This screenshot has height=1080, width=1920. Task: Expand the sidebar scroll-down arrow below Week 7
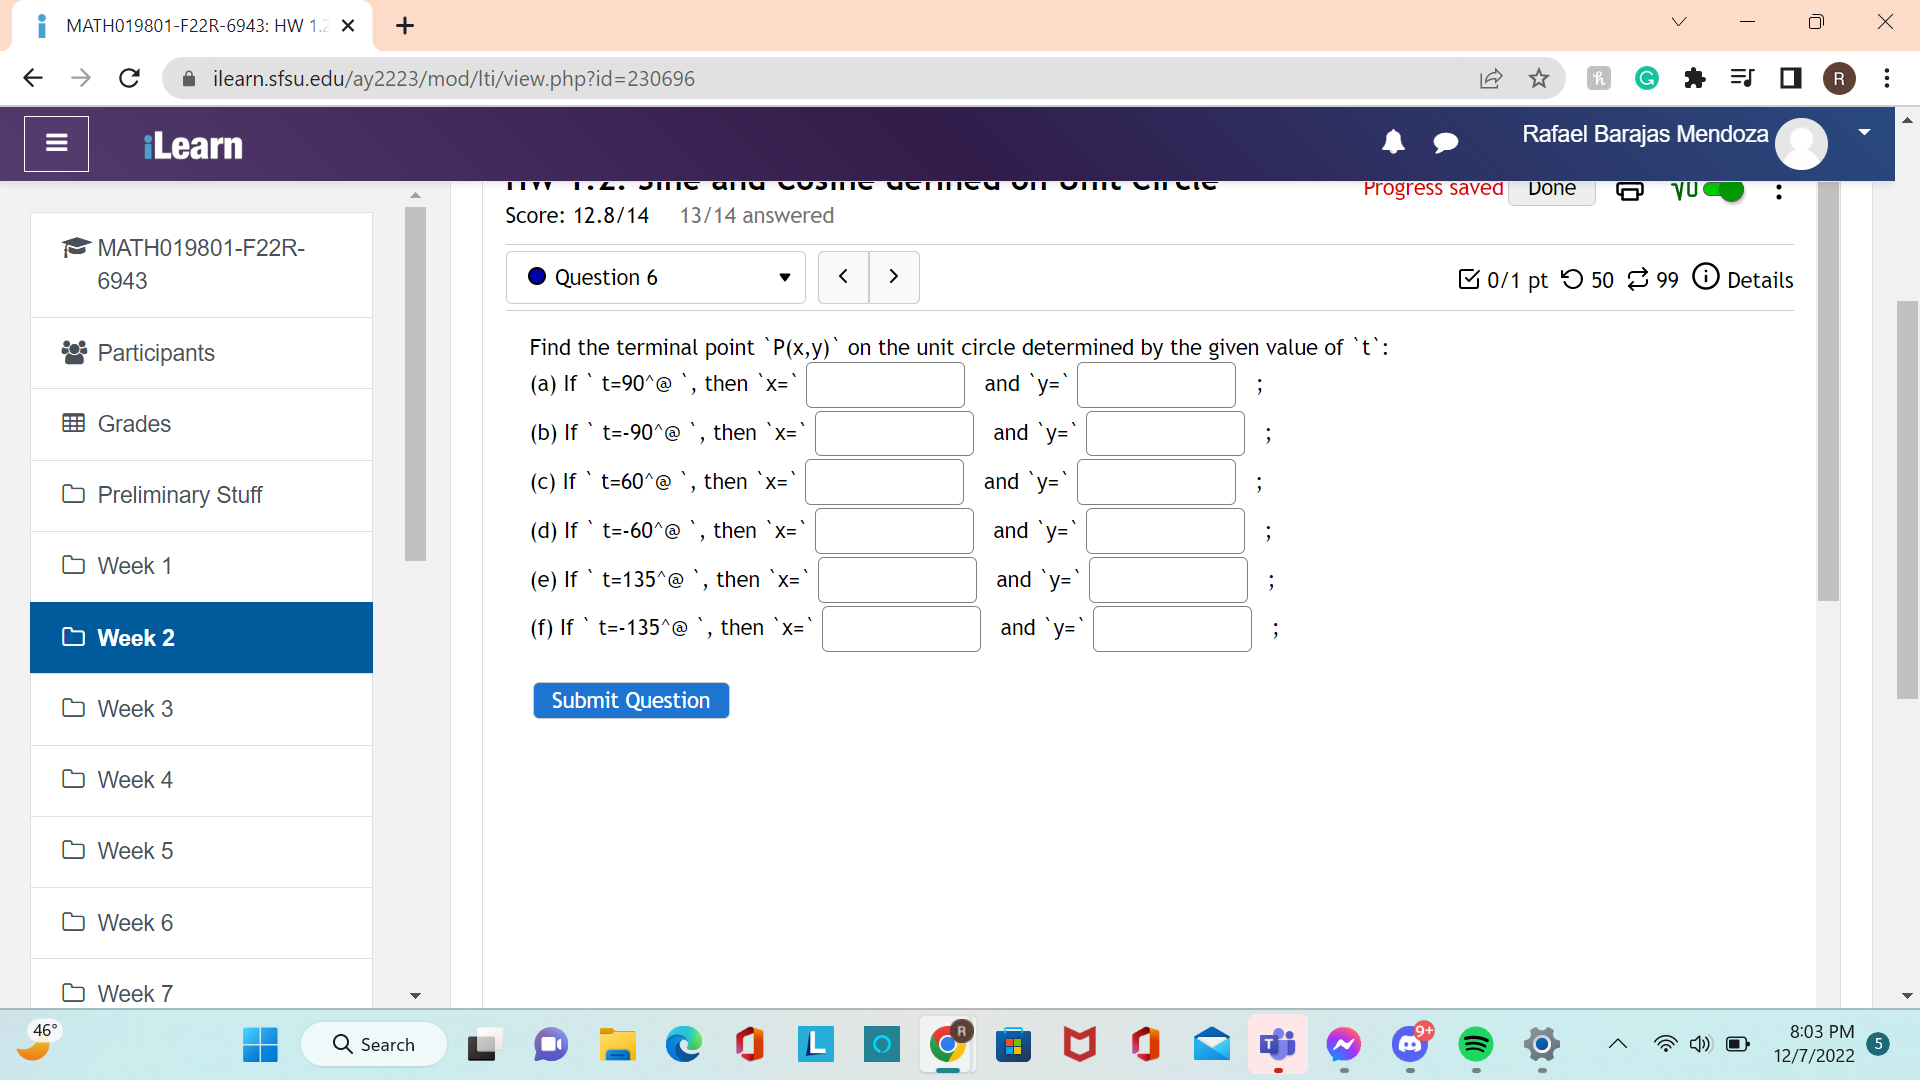(415, 996)
